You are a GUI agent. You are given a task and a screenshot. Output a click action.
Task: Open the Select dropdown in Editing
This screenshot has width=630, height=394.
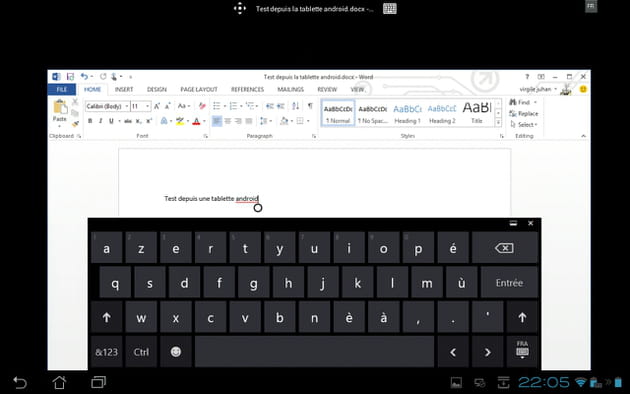(524, 125)
